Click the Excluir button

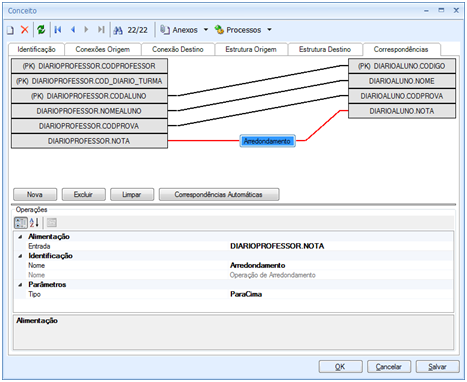click(x=83, y=194)
